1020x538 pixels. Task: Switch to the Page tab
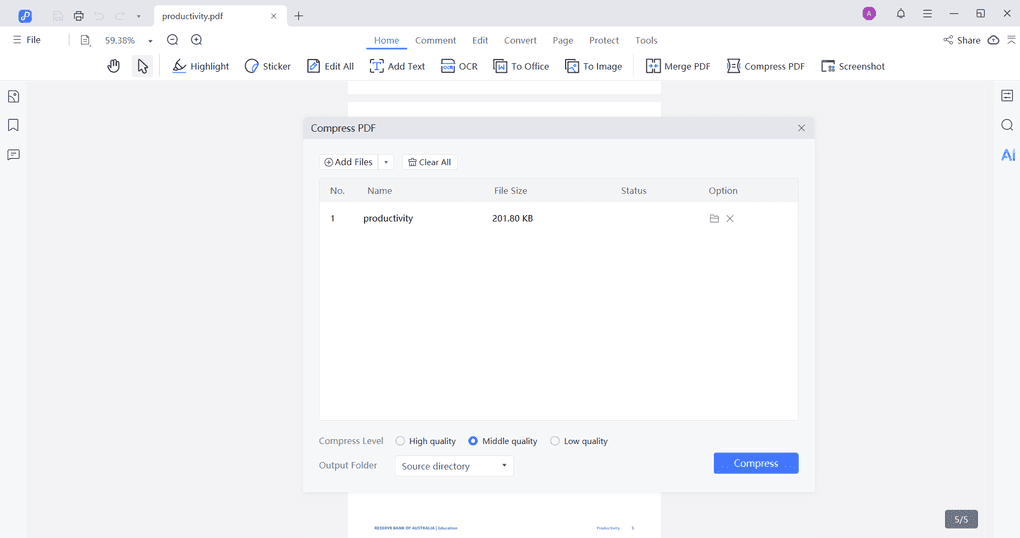563,40
